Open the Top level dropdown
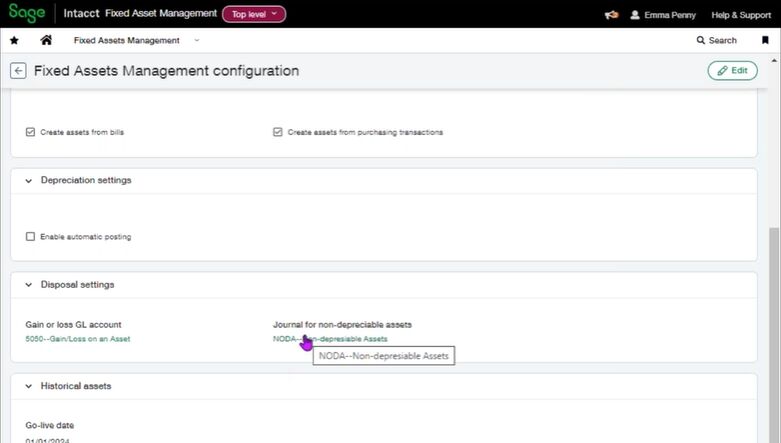The image size is (781, 443). (x=254, y=14)
